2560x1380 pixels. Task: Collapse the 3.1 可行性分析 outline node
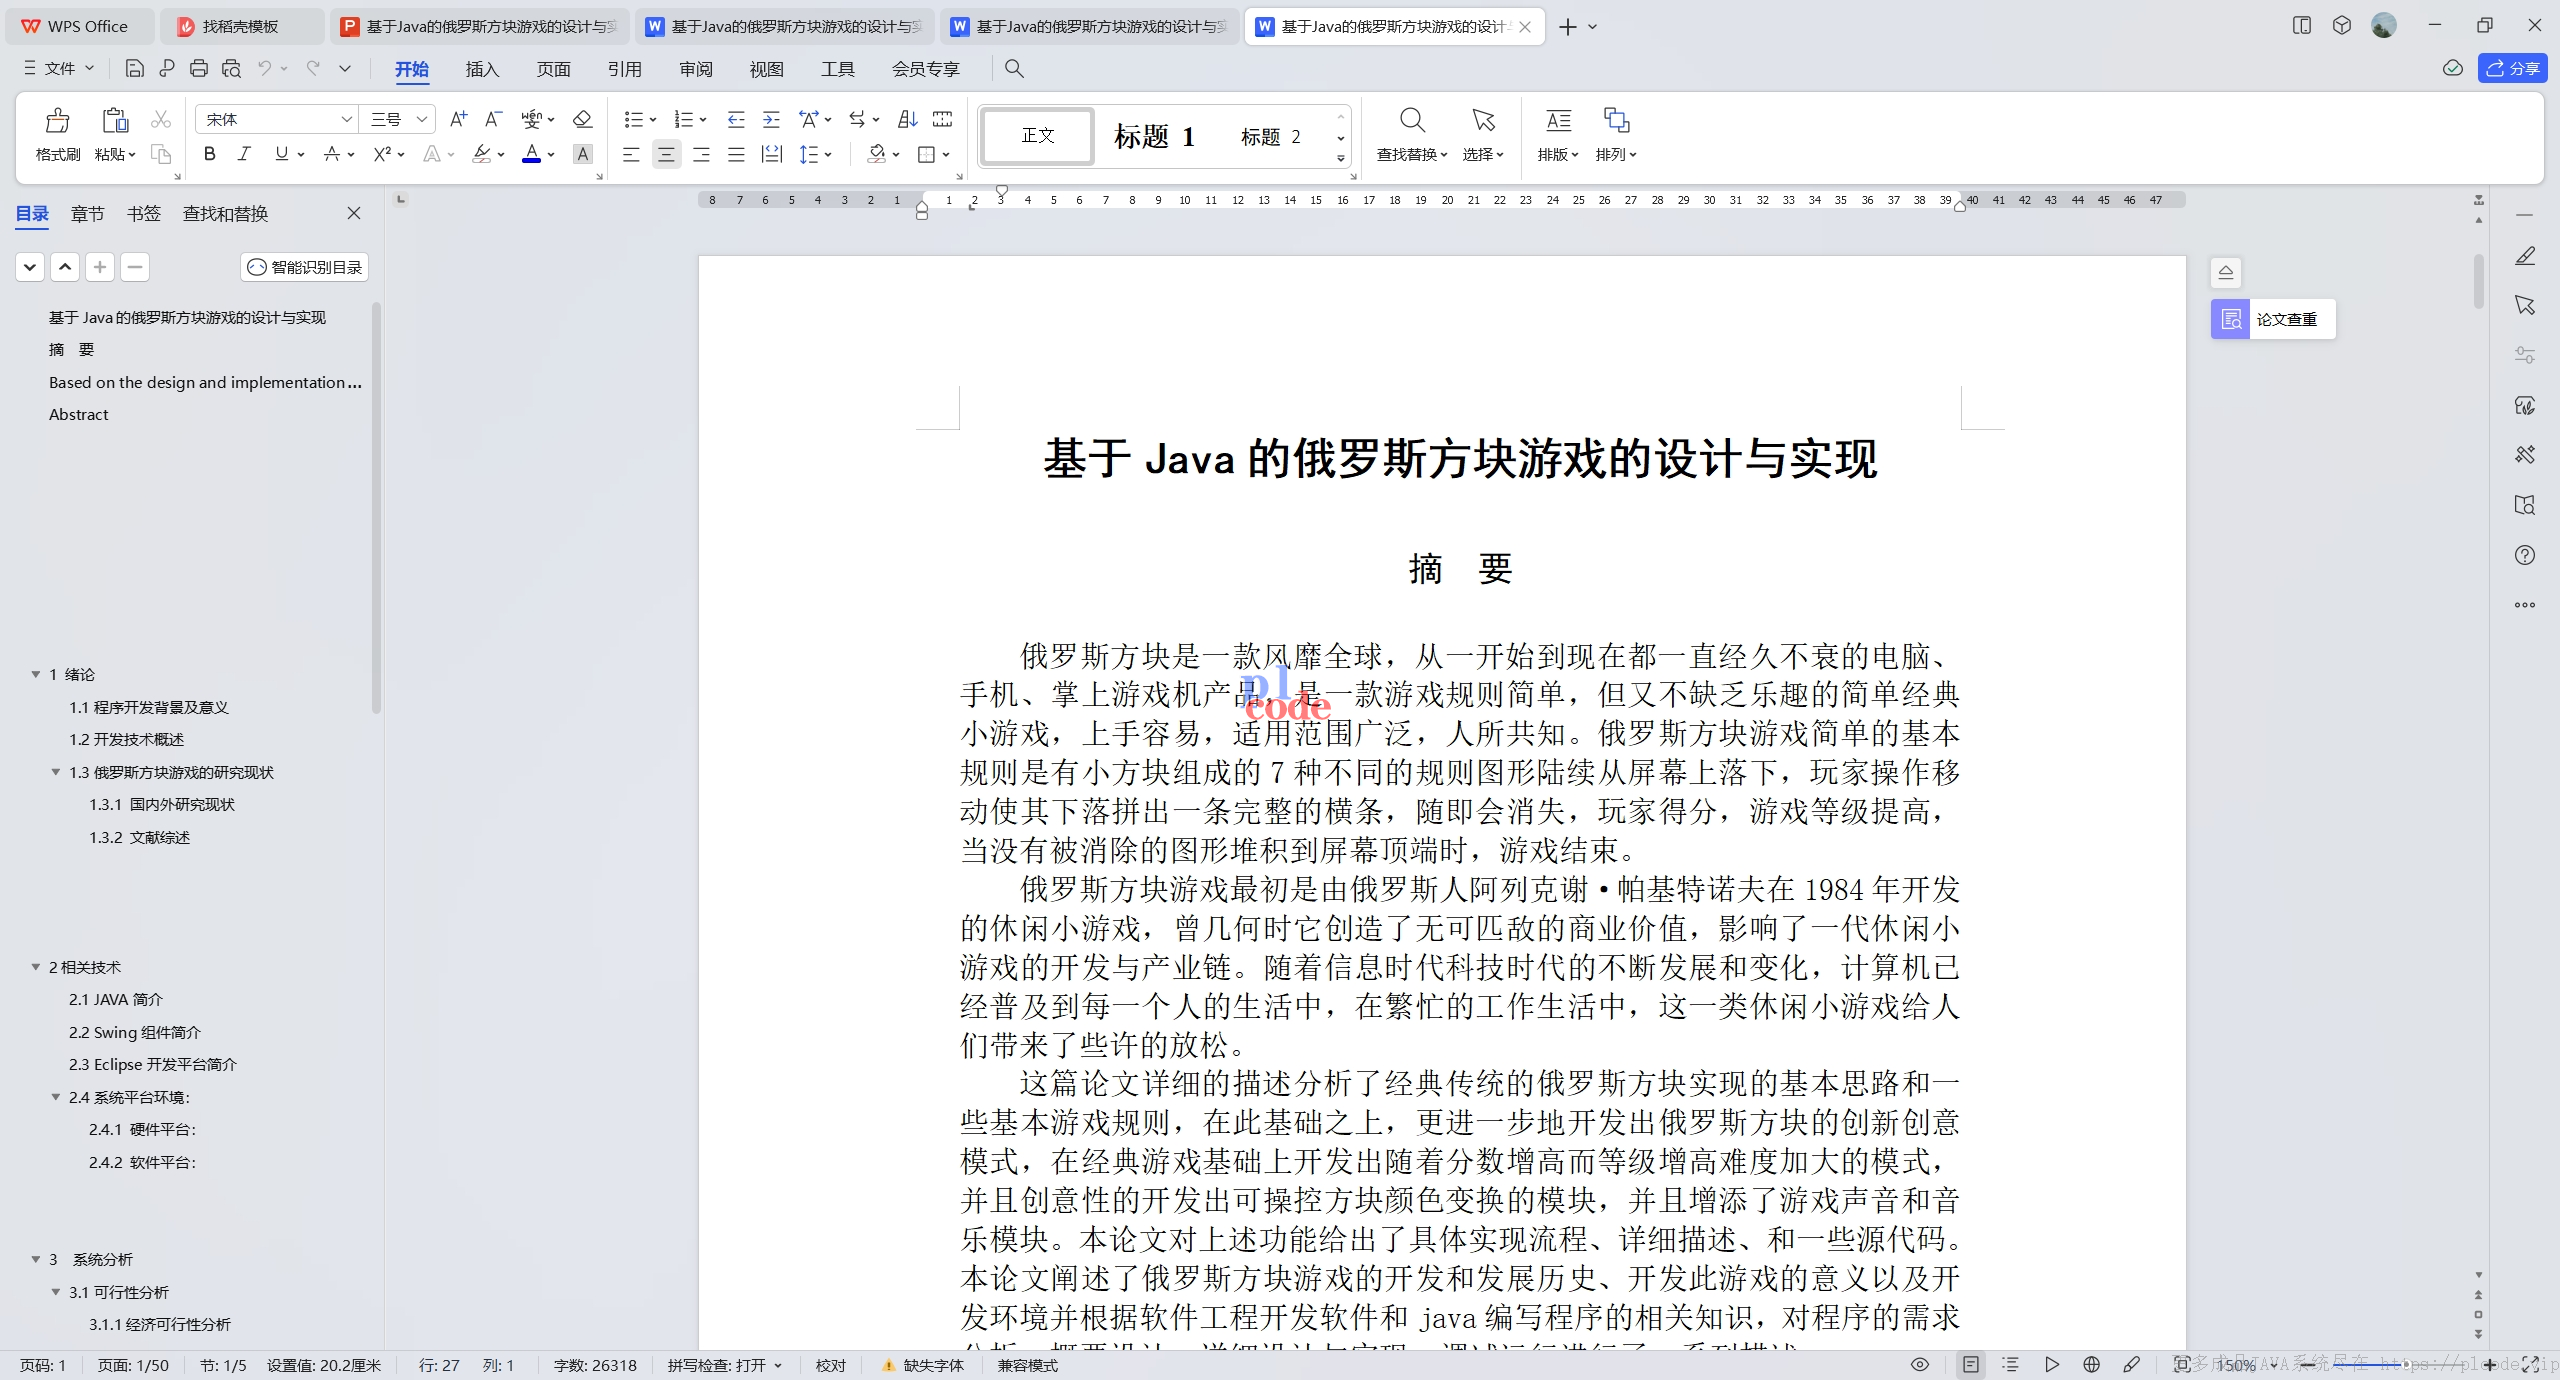click(56, 1292)
